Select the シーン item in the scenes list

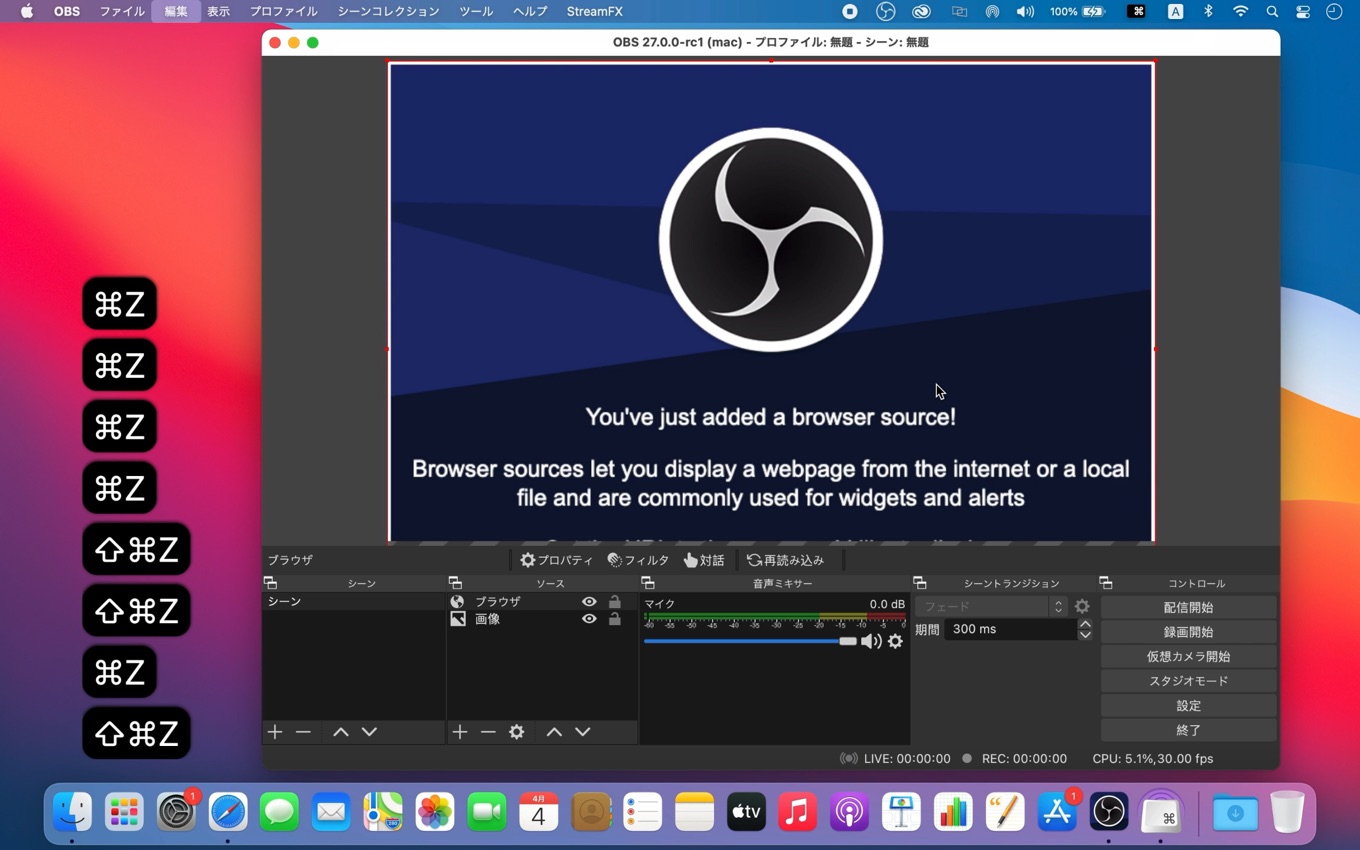coord(353,601)
